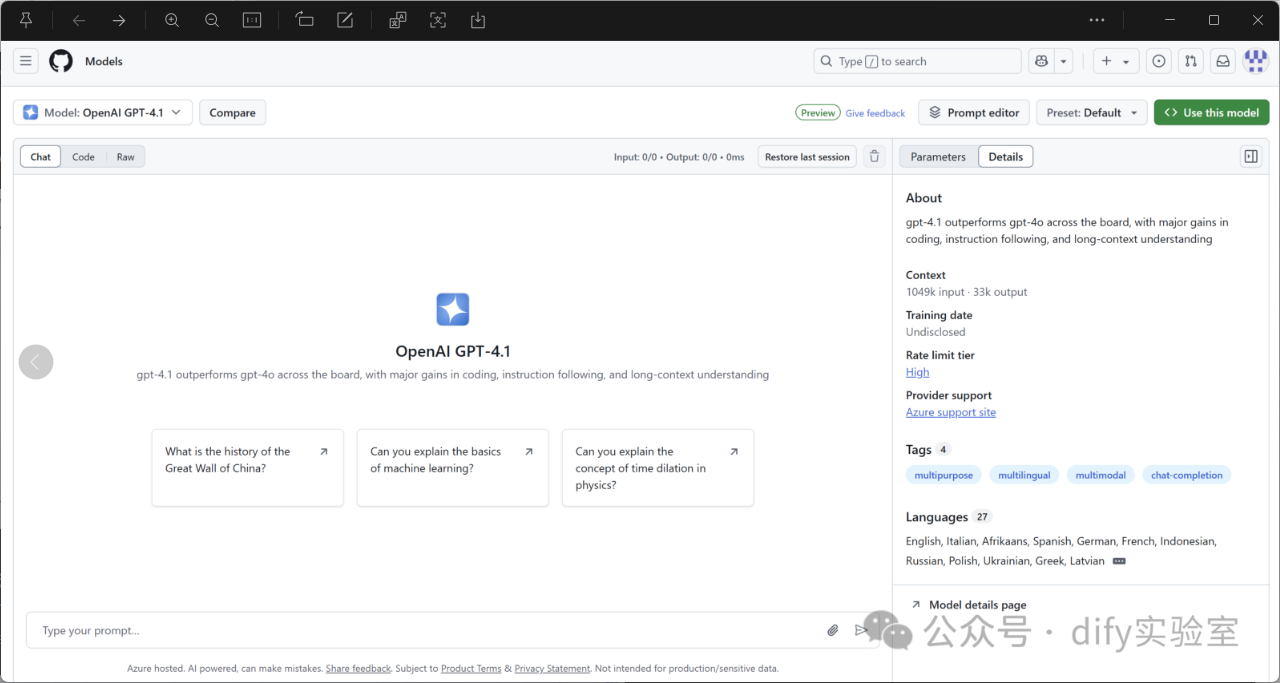Open Copilot chat icon in header
1280x683 pixels.
[1041, 61]
